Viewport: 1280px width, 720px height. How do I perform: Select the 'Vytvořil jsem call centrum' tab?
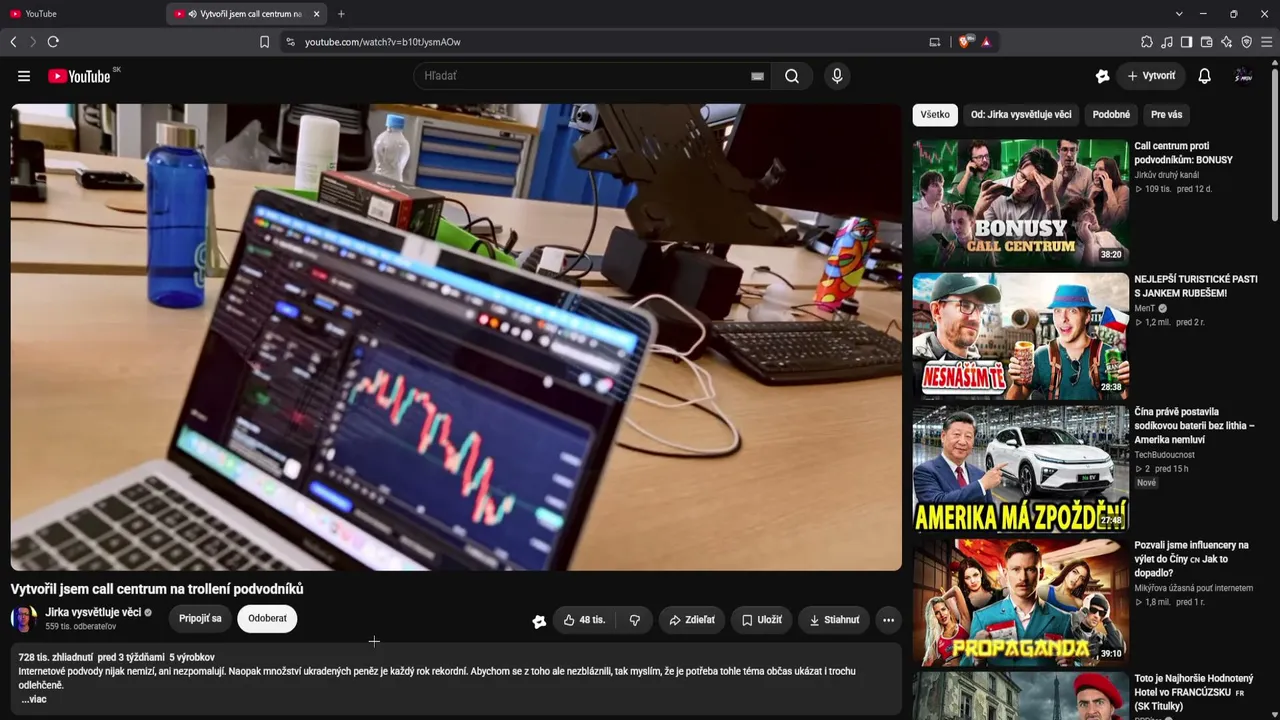(247, 14)
